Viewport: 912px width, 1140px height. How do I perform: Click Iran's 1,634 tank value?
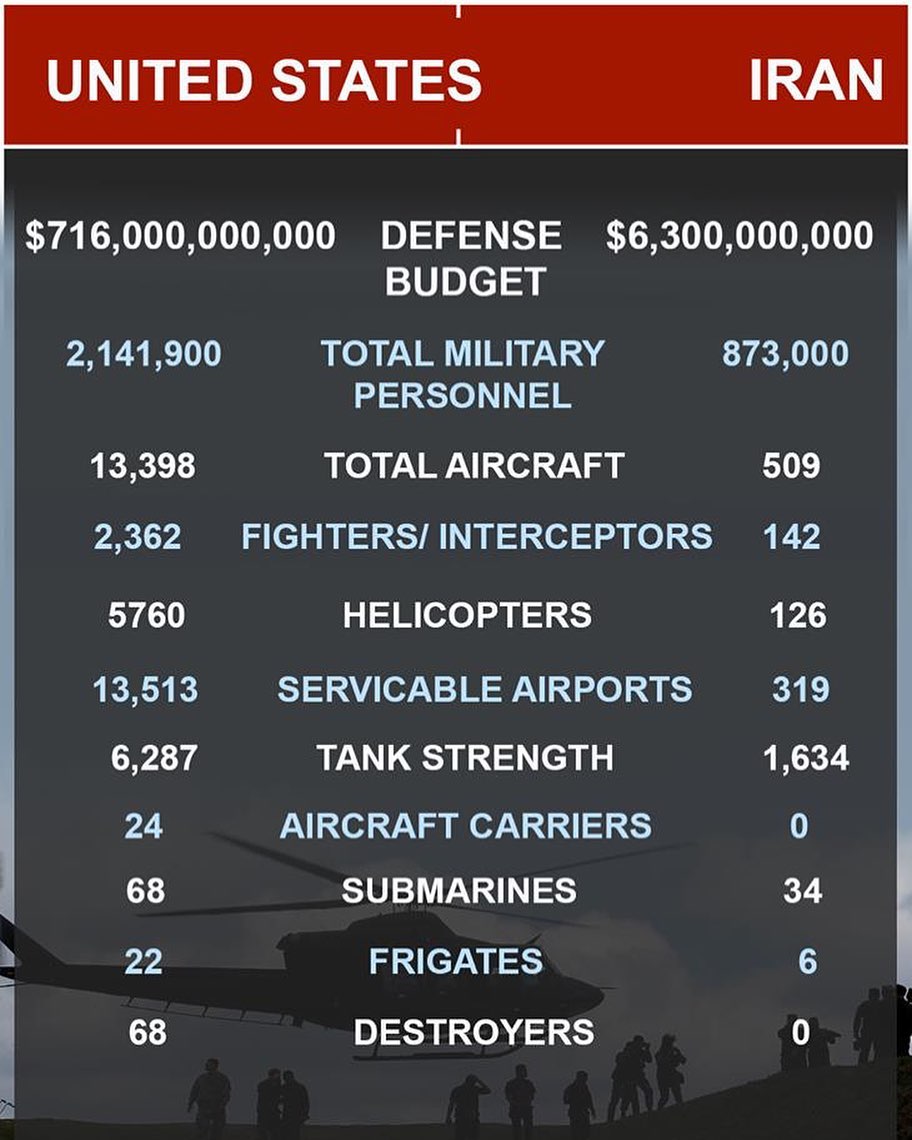(x=806, y=758)
